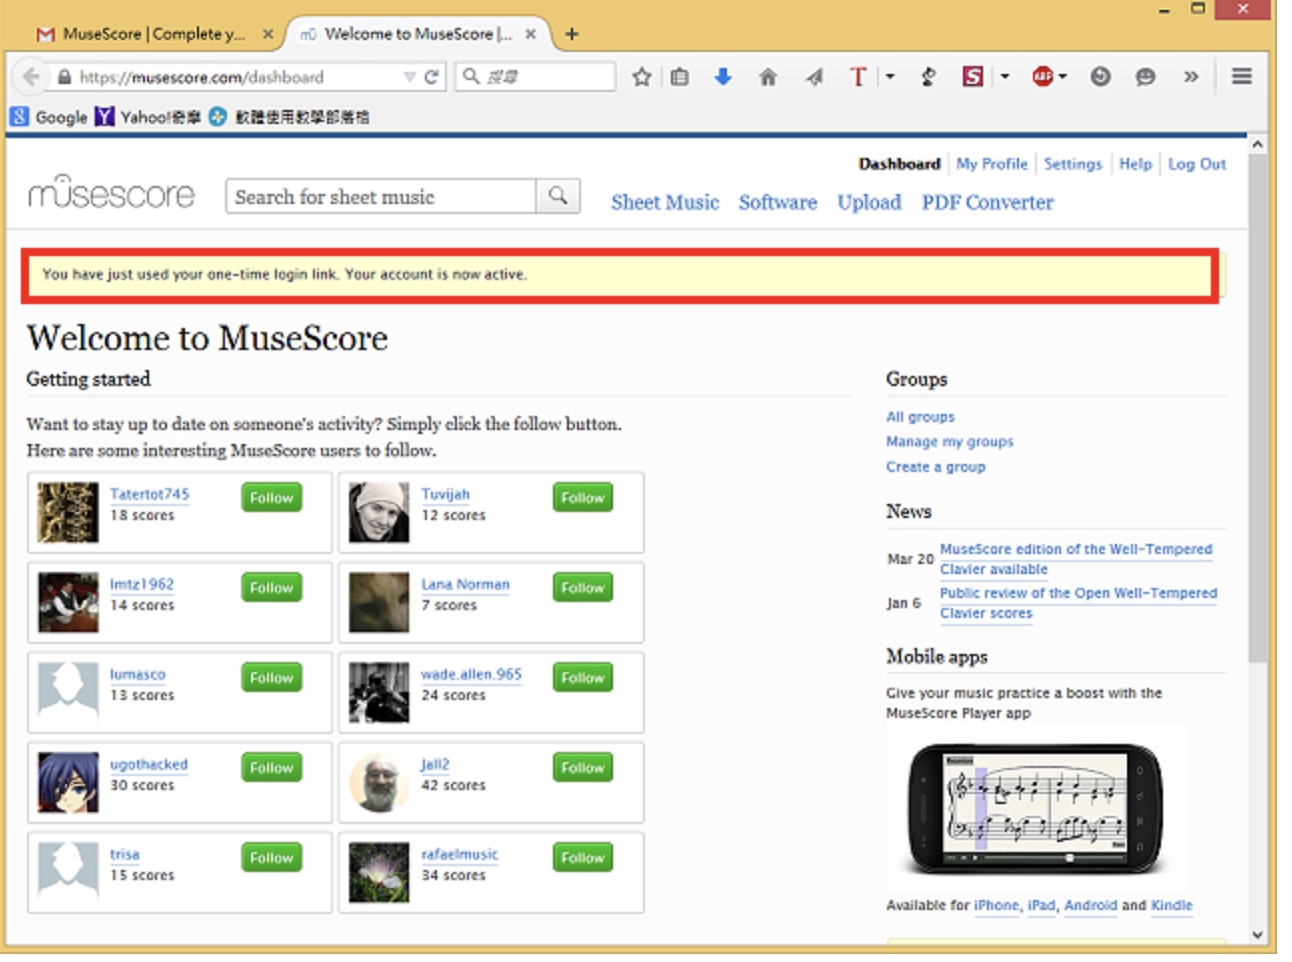The height and width of the screenshot is (962, 1292).
Task: Follow user Tatertot745
Action: click(271, 497)
